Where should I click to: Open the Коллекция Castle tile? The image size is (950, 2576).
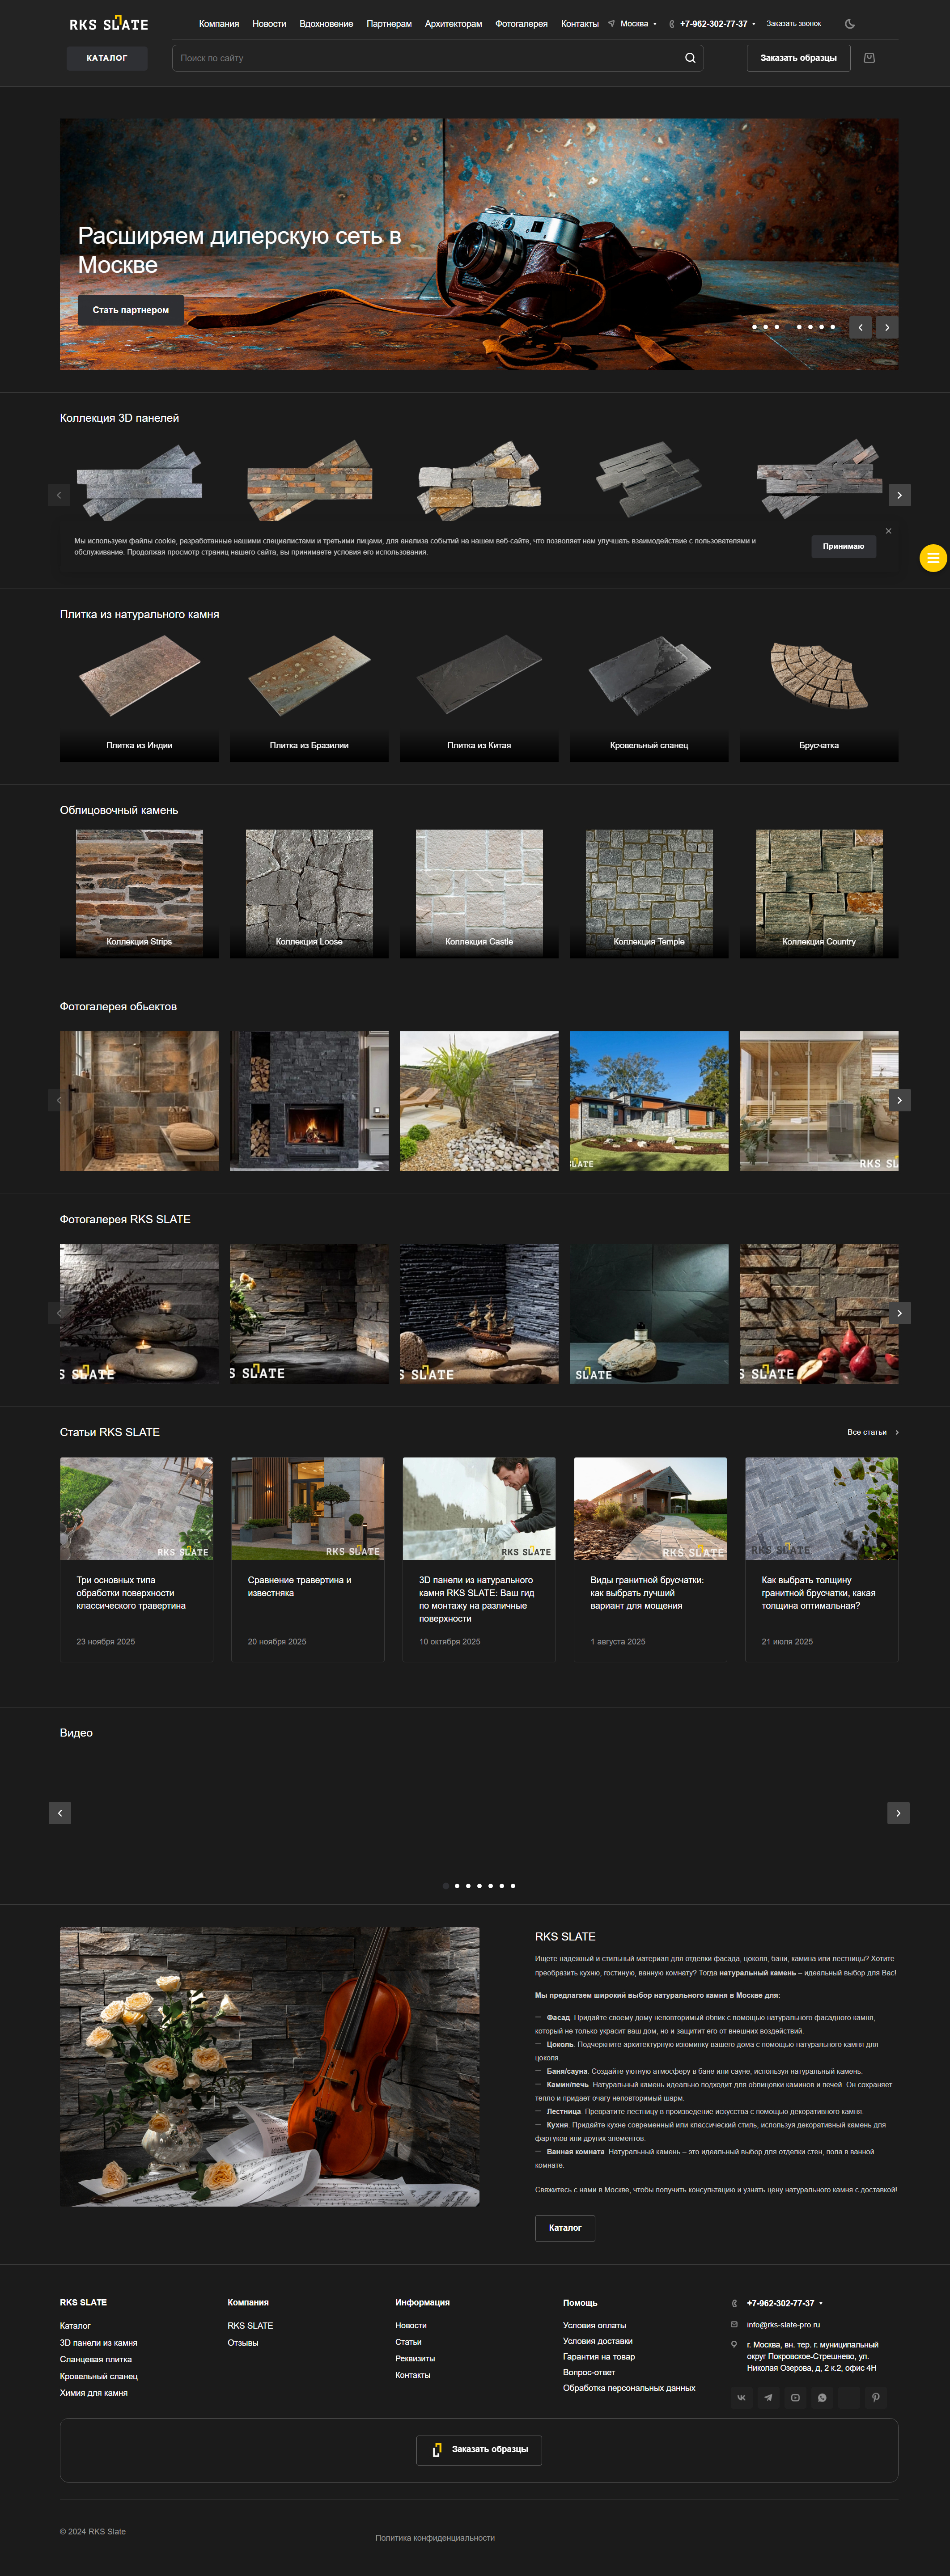click(479, 893)
